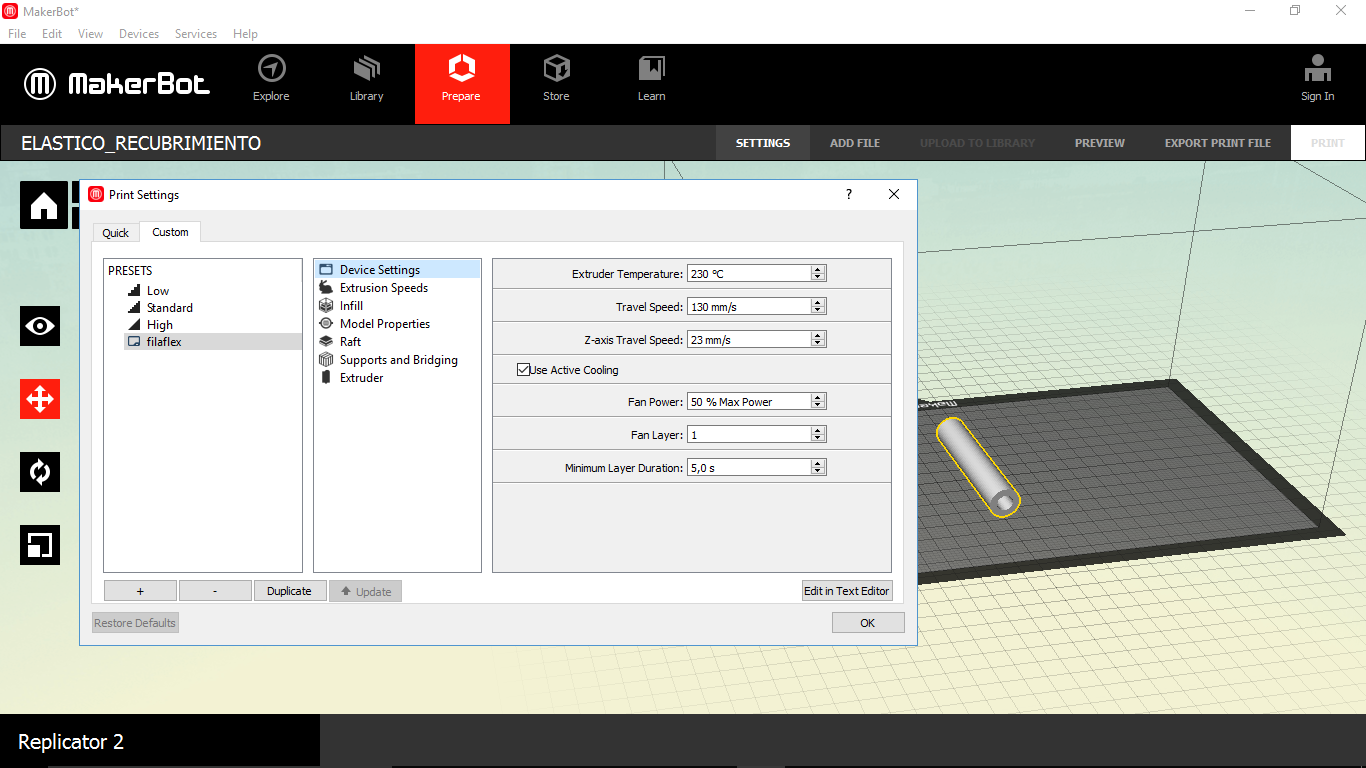Close the Print Settings dialog

pyautogui.click(x=894, y=194)
